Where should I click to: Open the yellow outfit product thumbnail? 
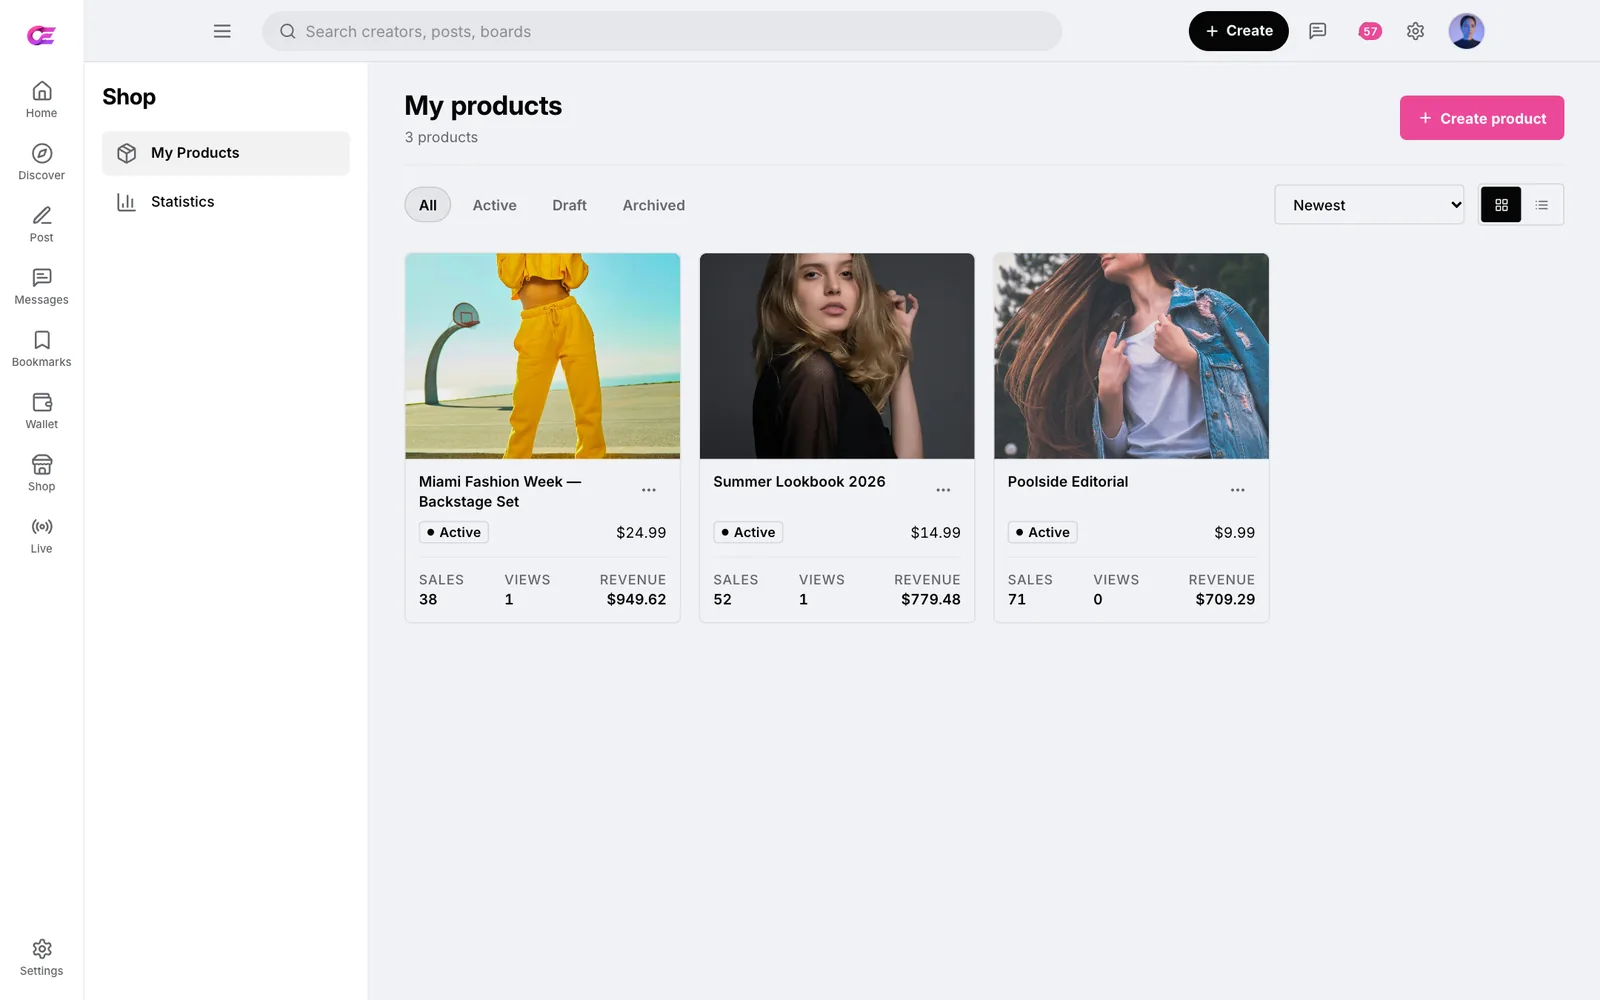(x=543, y=356)
